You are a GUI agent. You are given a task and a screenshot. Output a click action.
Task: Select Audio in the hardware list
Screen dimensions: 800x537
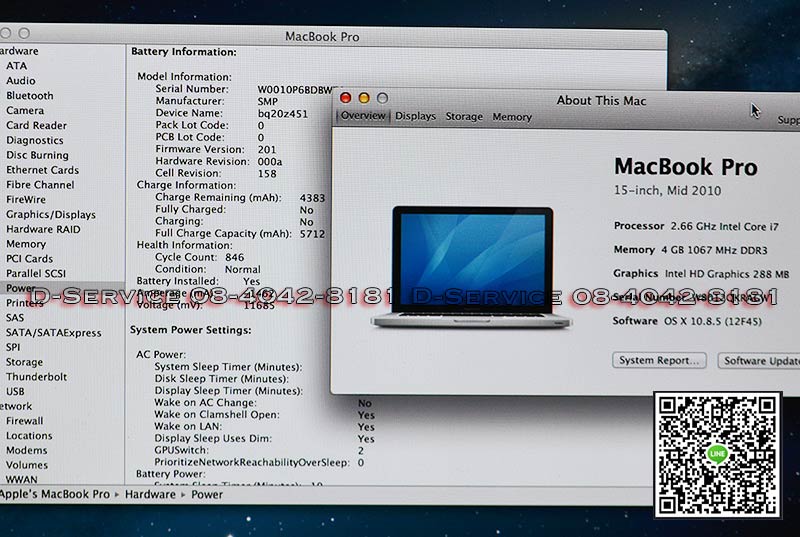click(x=20, y=81)
